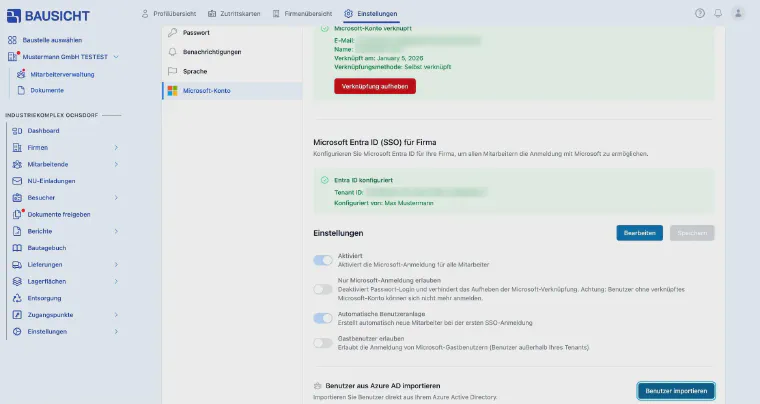The height and width of the screenshot is (404, 760).
Task: Switch to the Profilübersicht tab
Action: (168, 14)
